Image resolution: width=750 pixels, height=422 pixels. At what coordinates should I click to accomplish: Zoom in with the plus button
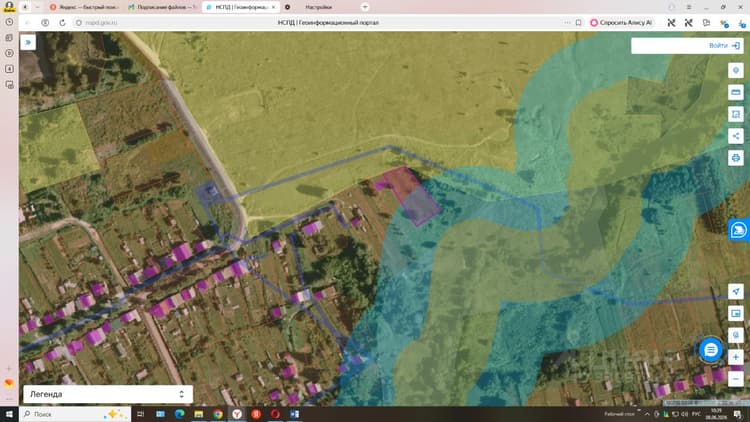[736, 357]
